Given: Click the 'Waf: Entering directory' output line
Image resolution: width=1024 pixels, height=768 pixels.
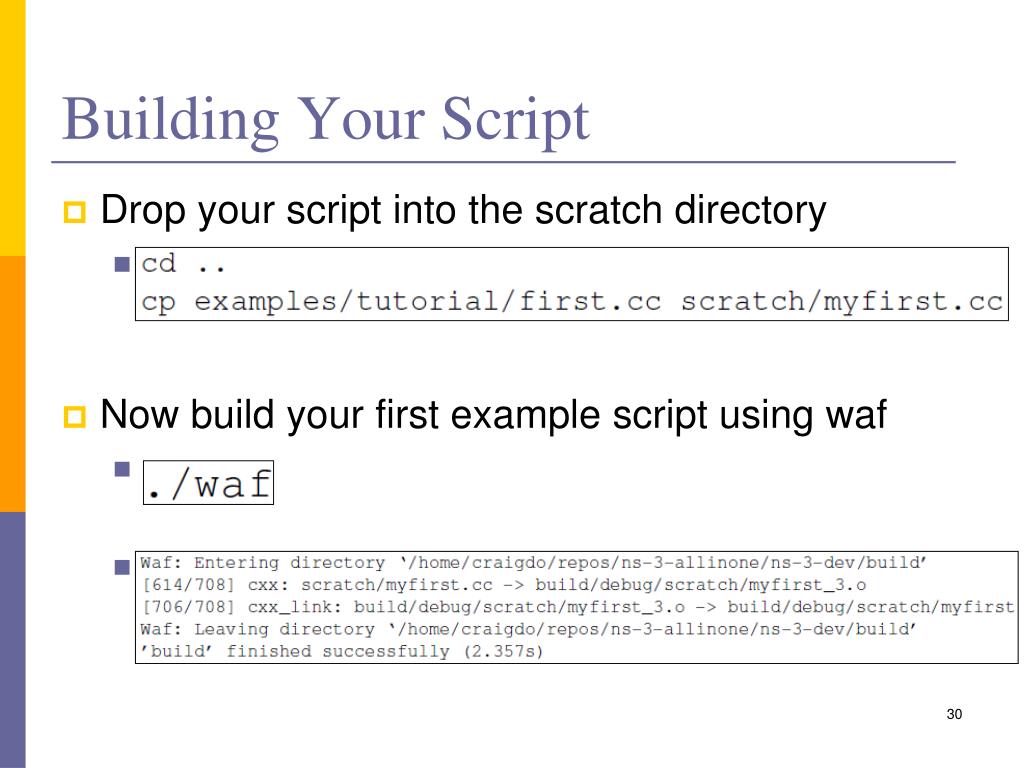Looking at the screenshot, I should pos(534,563).
